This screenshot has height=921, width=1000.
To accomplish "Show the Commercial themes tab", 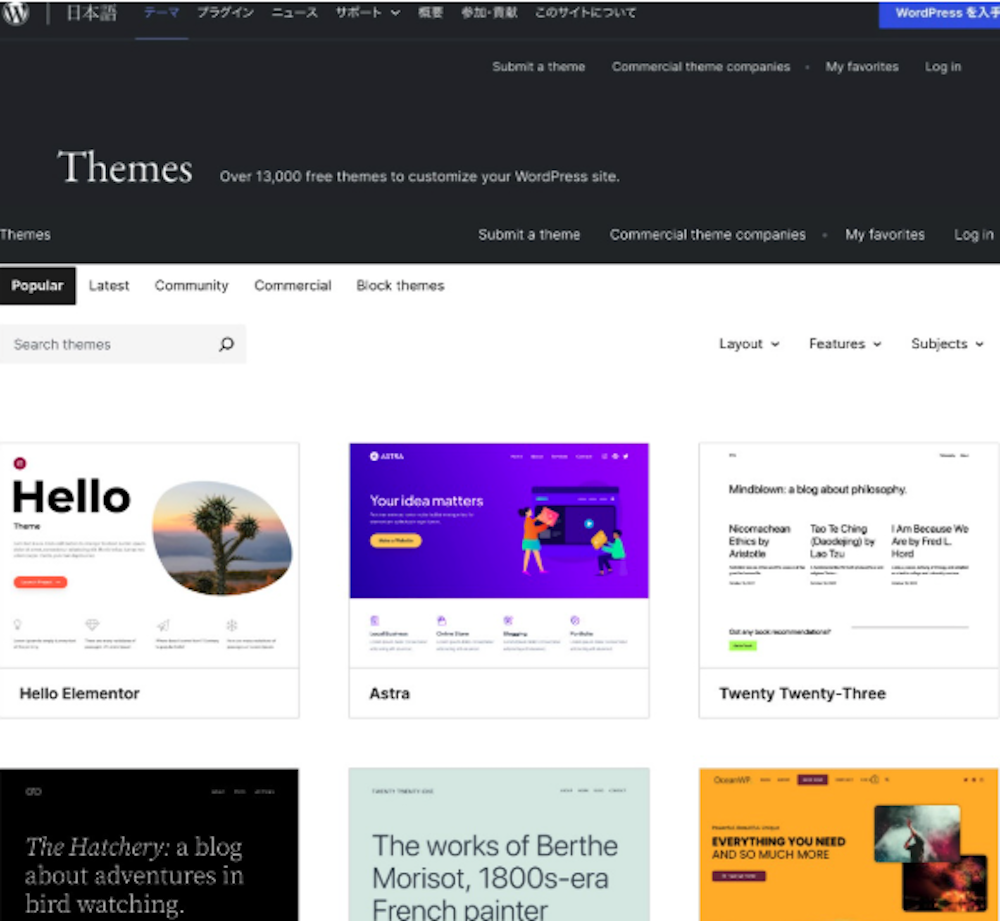I will tap(293, 286).
